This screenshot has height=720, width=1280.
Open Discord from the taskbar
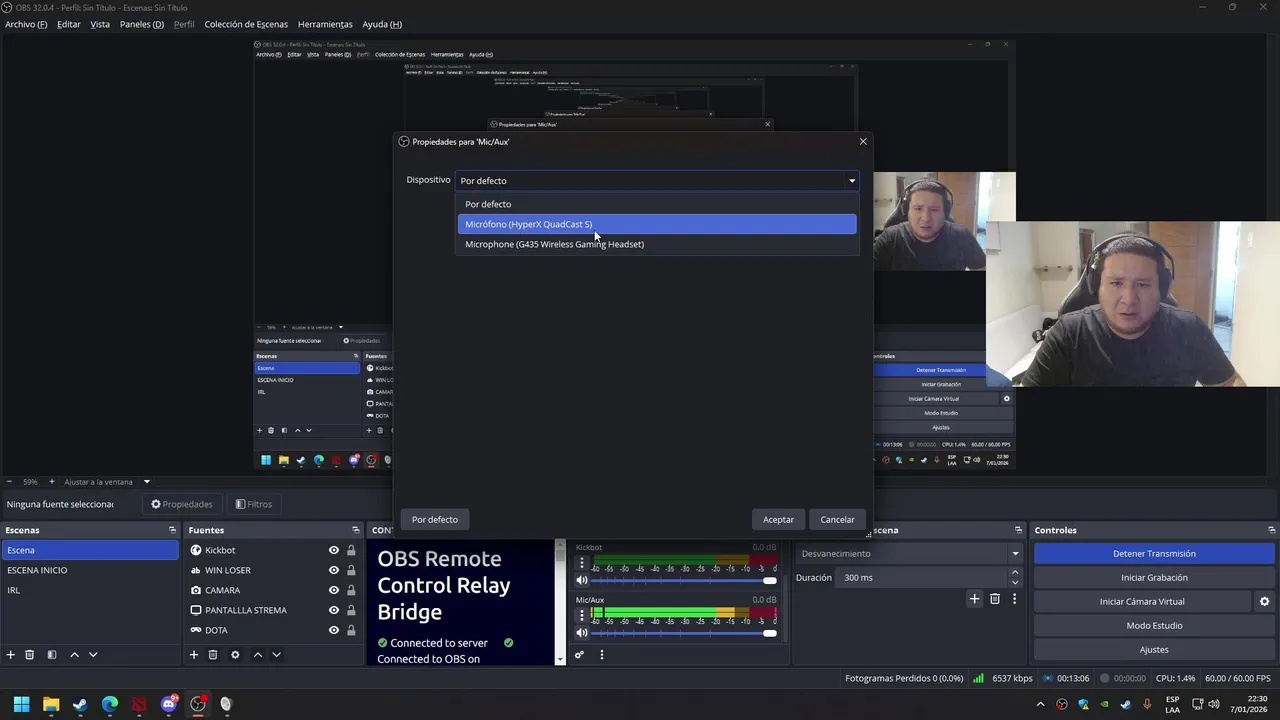click(x=169, y=704)
